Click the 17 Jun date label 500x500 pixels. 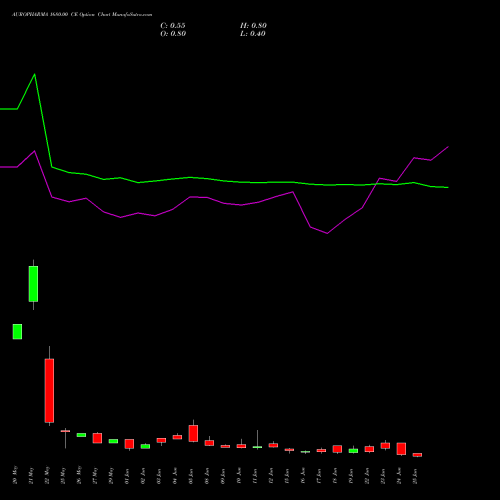(319, 476)
